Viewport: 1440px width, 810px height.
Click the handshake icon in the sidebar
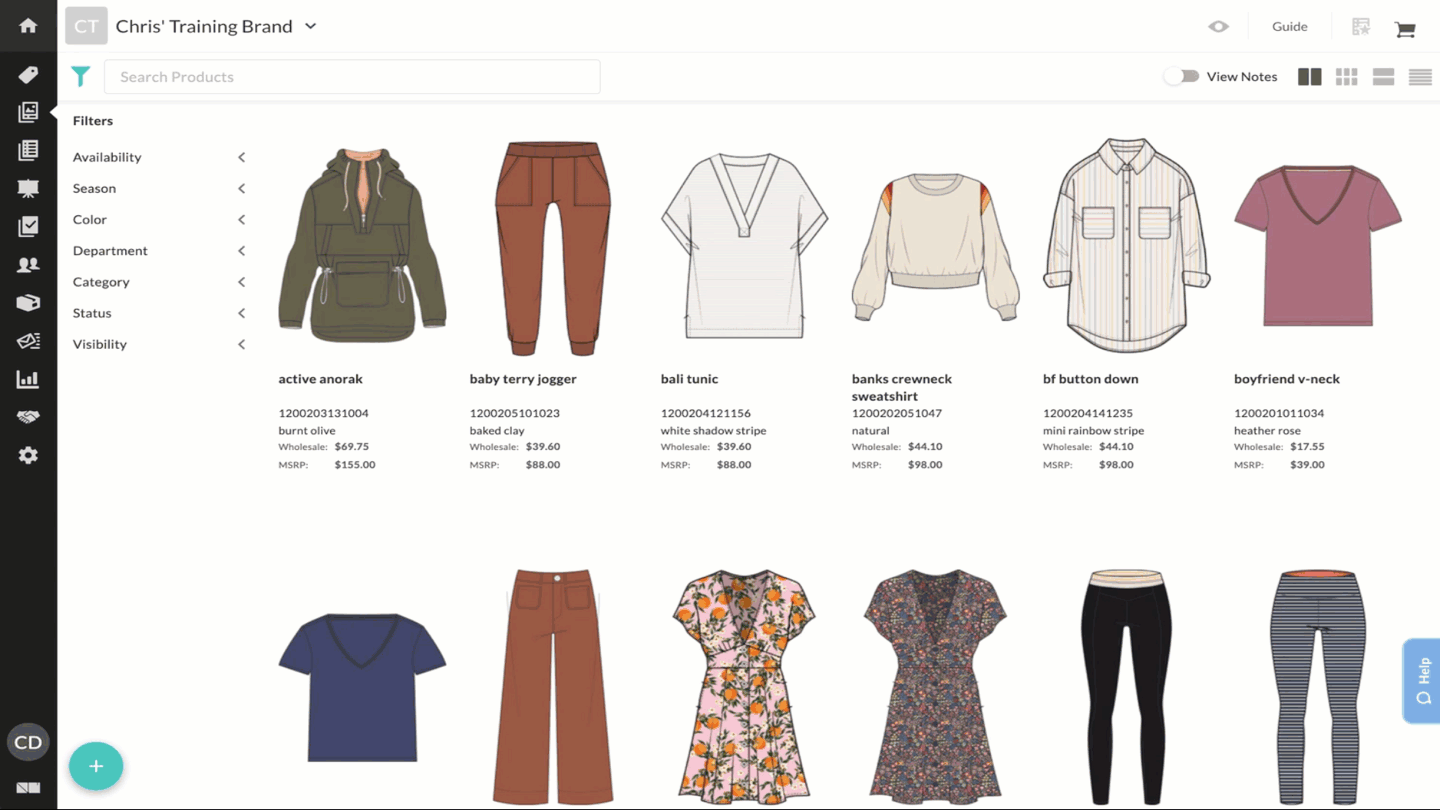[28, 417]
